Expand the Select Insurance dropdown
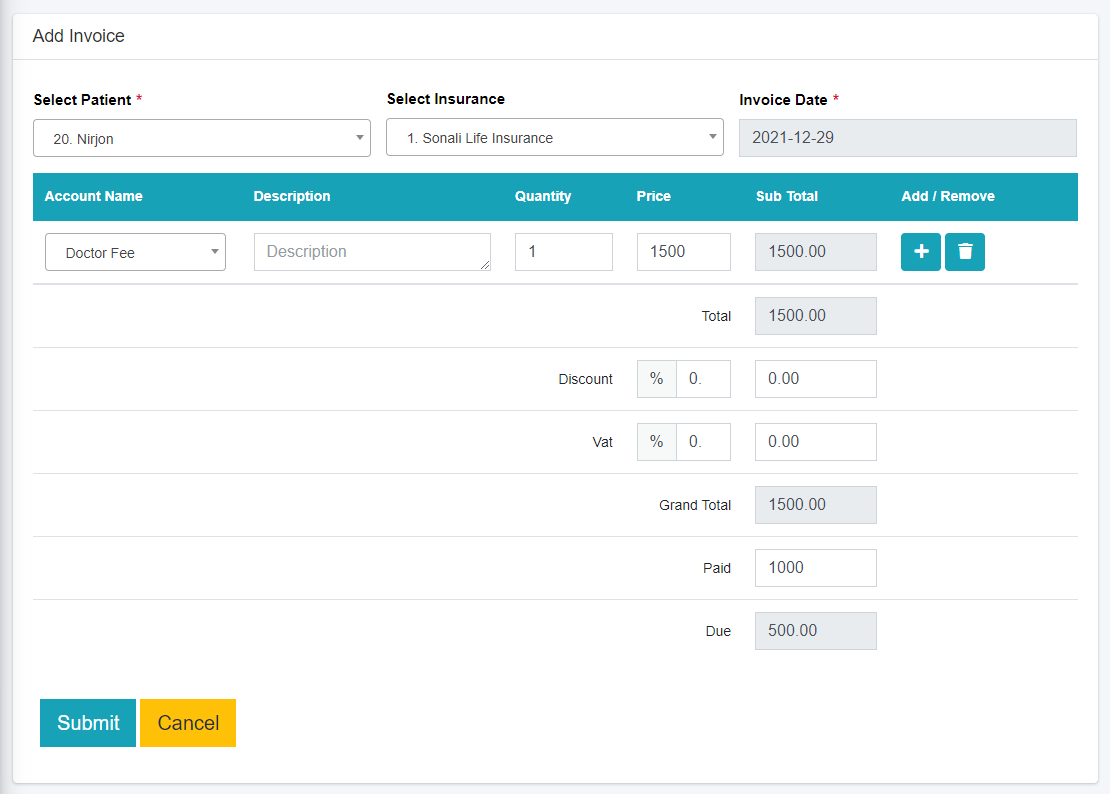Screen dimensions: 1110x794 (554, 138)
